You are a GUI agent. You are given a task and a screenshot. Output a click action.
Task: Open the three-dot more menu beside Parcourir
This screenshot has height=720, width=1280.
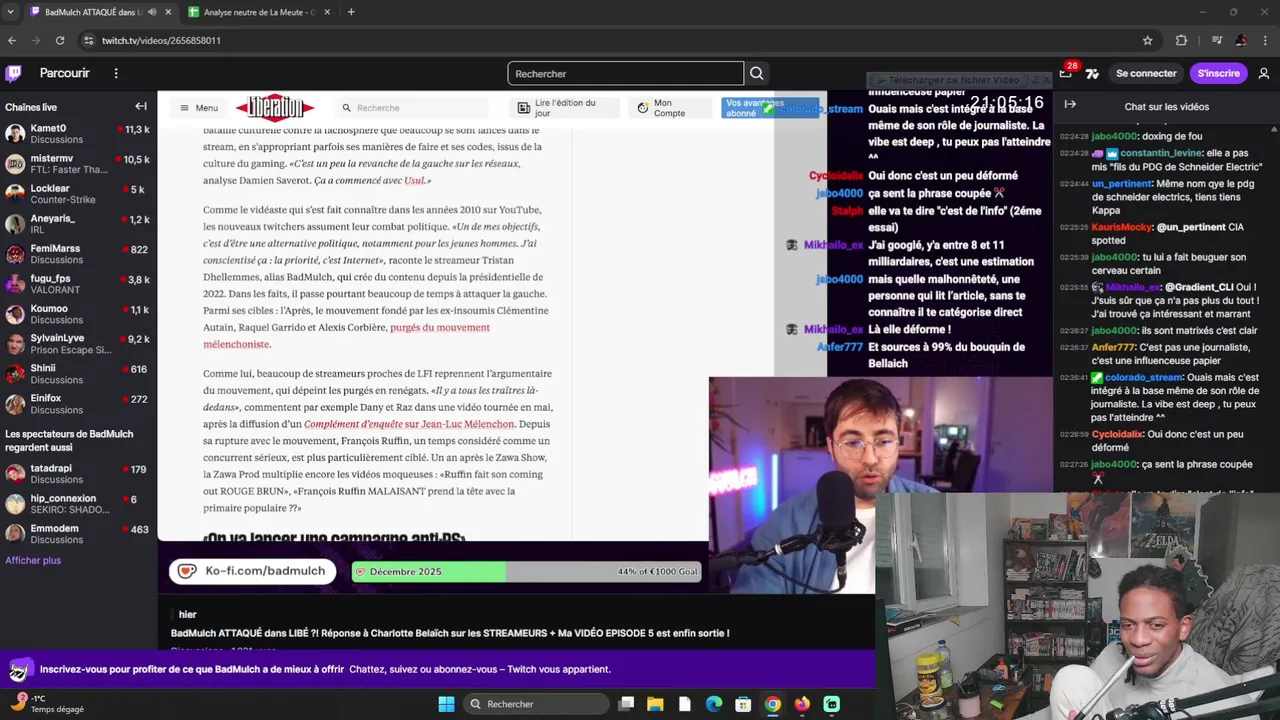116,73
